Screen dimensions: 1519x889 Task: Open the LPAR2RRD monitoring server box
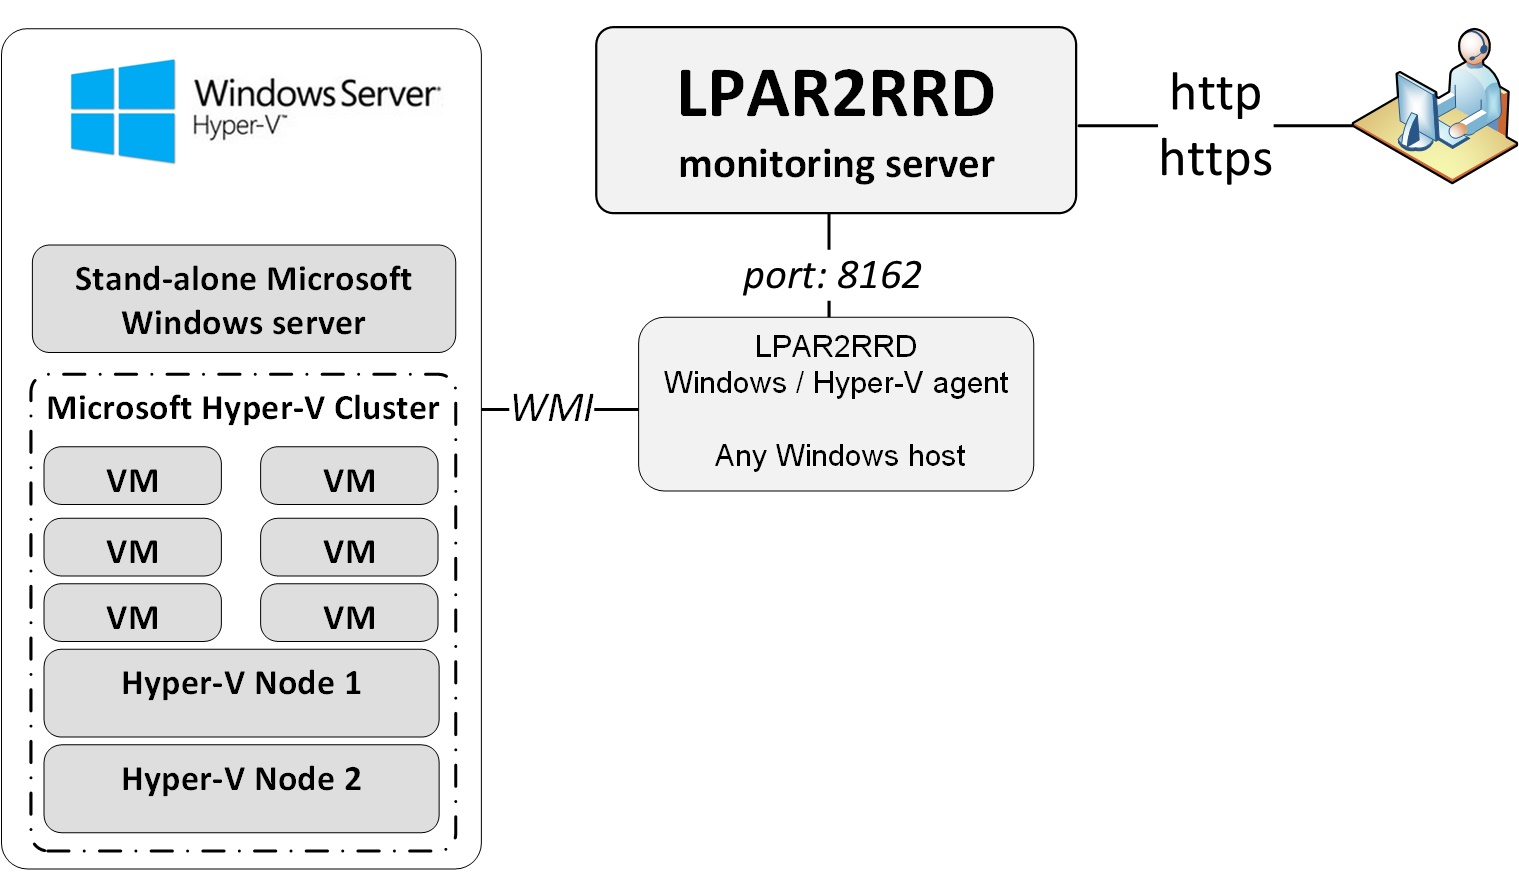(x=835, y=118)
